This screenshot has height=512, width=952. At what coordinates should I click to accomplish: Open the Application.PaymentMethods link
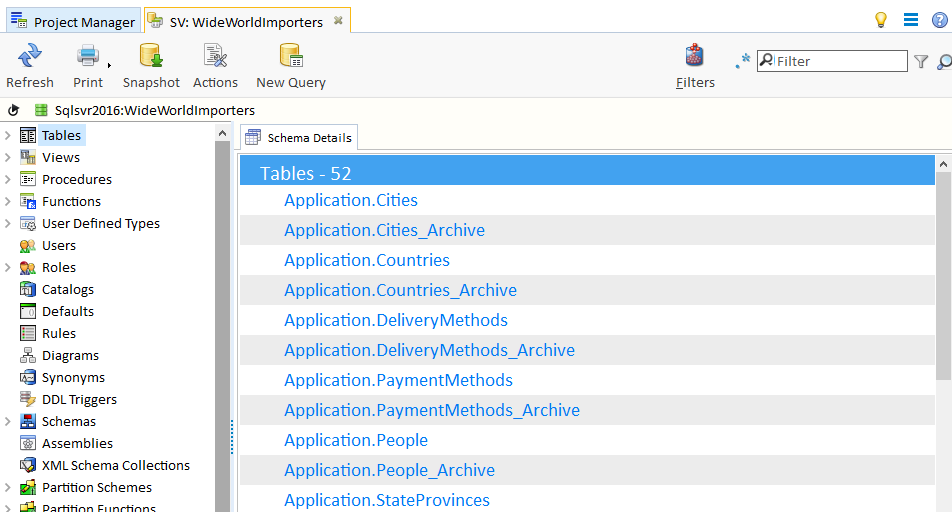[x=398, y=380]
